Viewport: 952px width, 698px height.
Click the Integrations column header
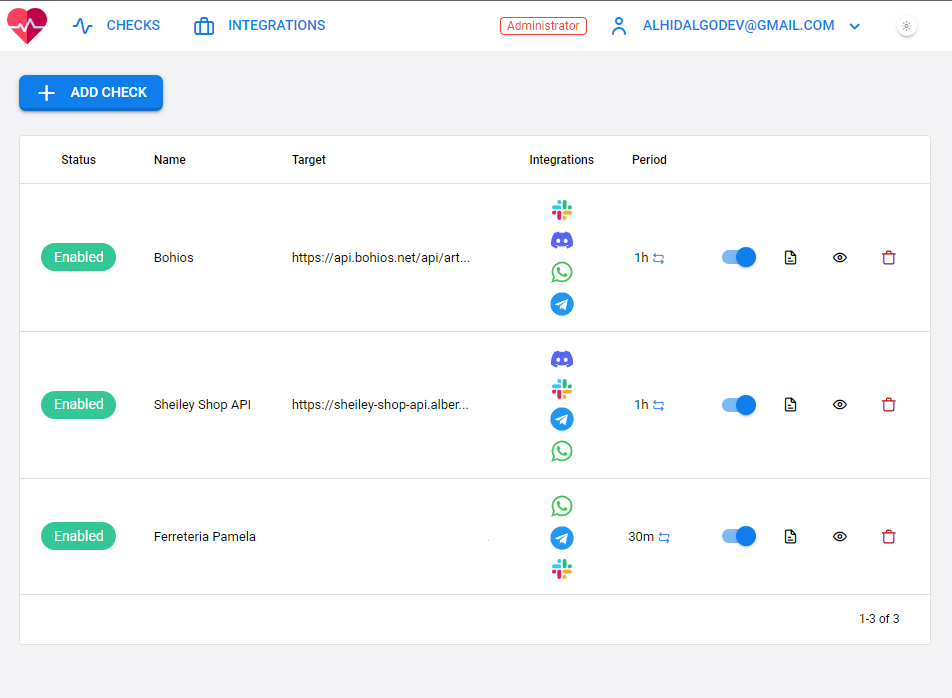562,160
